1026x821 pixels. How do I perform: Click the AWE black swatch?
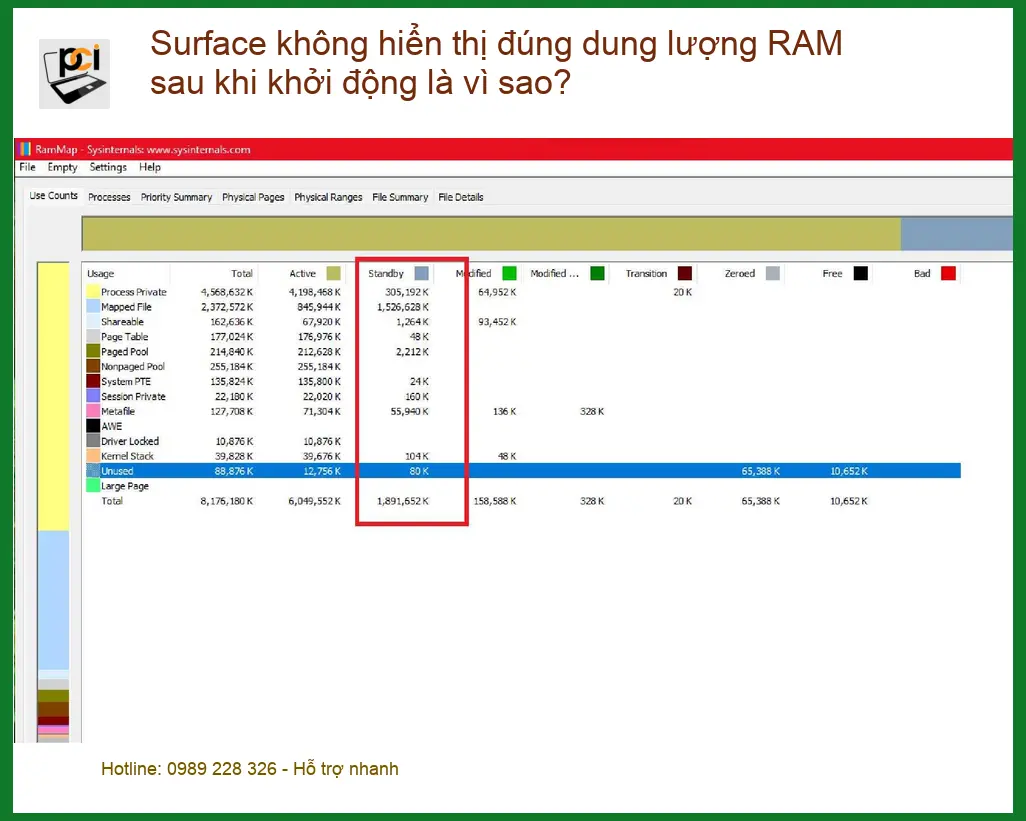[x=93, y=426]
